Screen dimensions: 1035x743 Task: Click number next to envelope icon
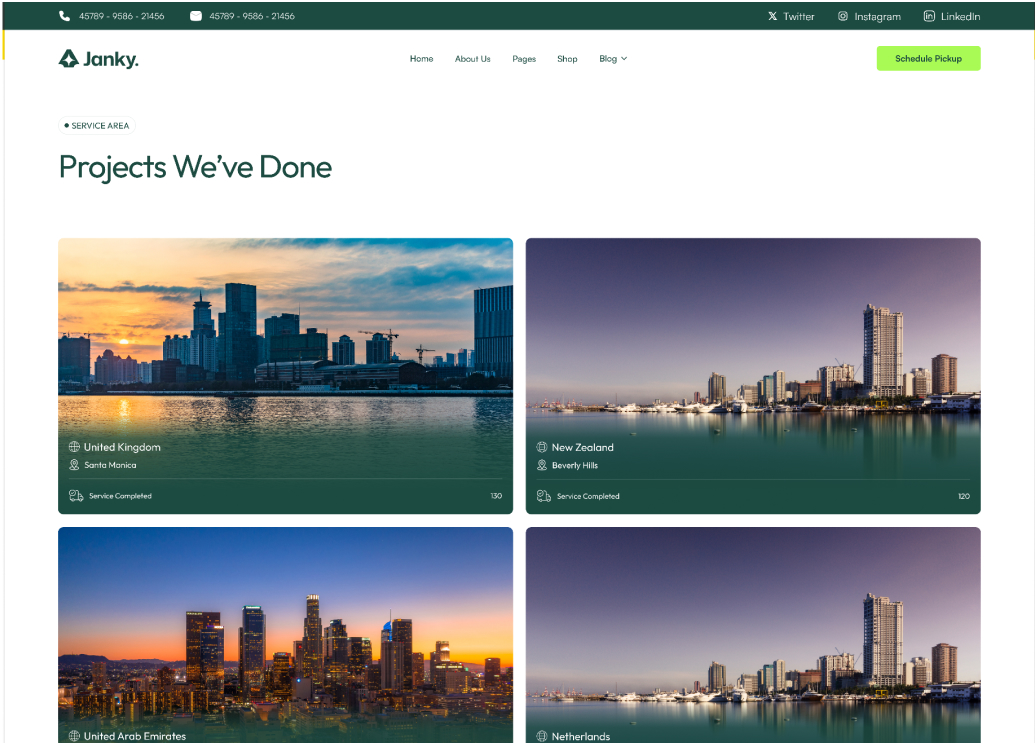[252, 16]
